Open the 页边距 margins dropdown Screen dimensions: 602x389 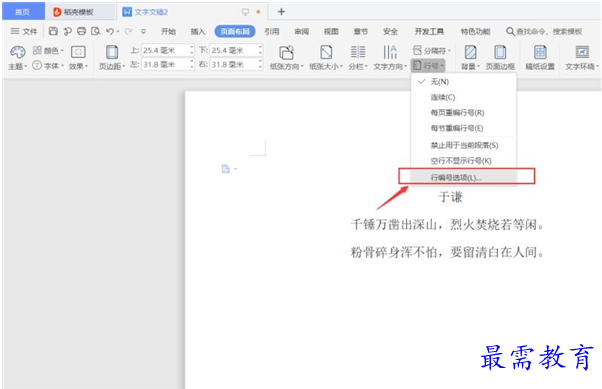coord(112,58)
